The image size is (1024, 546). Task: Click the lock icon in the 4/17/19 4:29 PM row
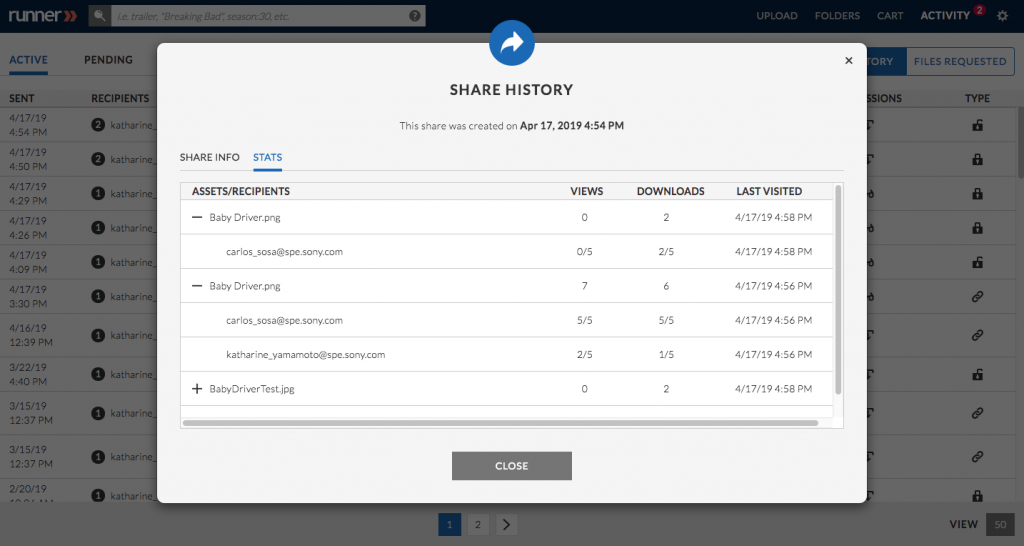click(977, 193)
